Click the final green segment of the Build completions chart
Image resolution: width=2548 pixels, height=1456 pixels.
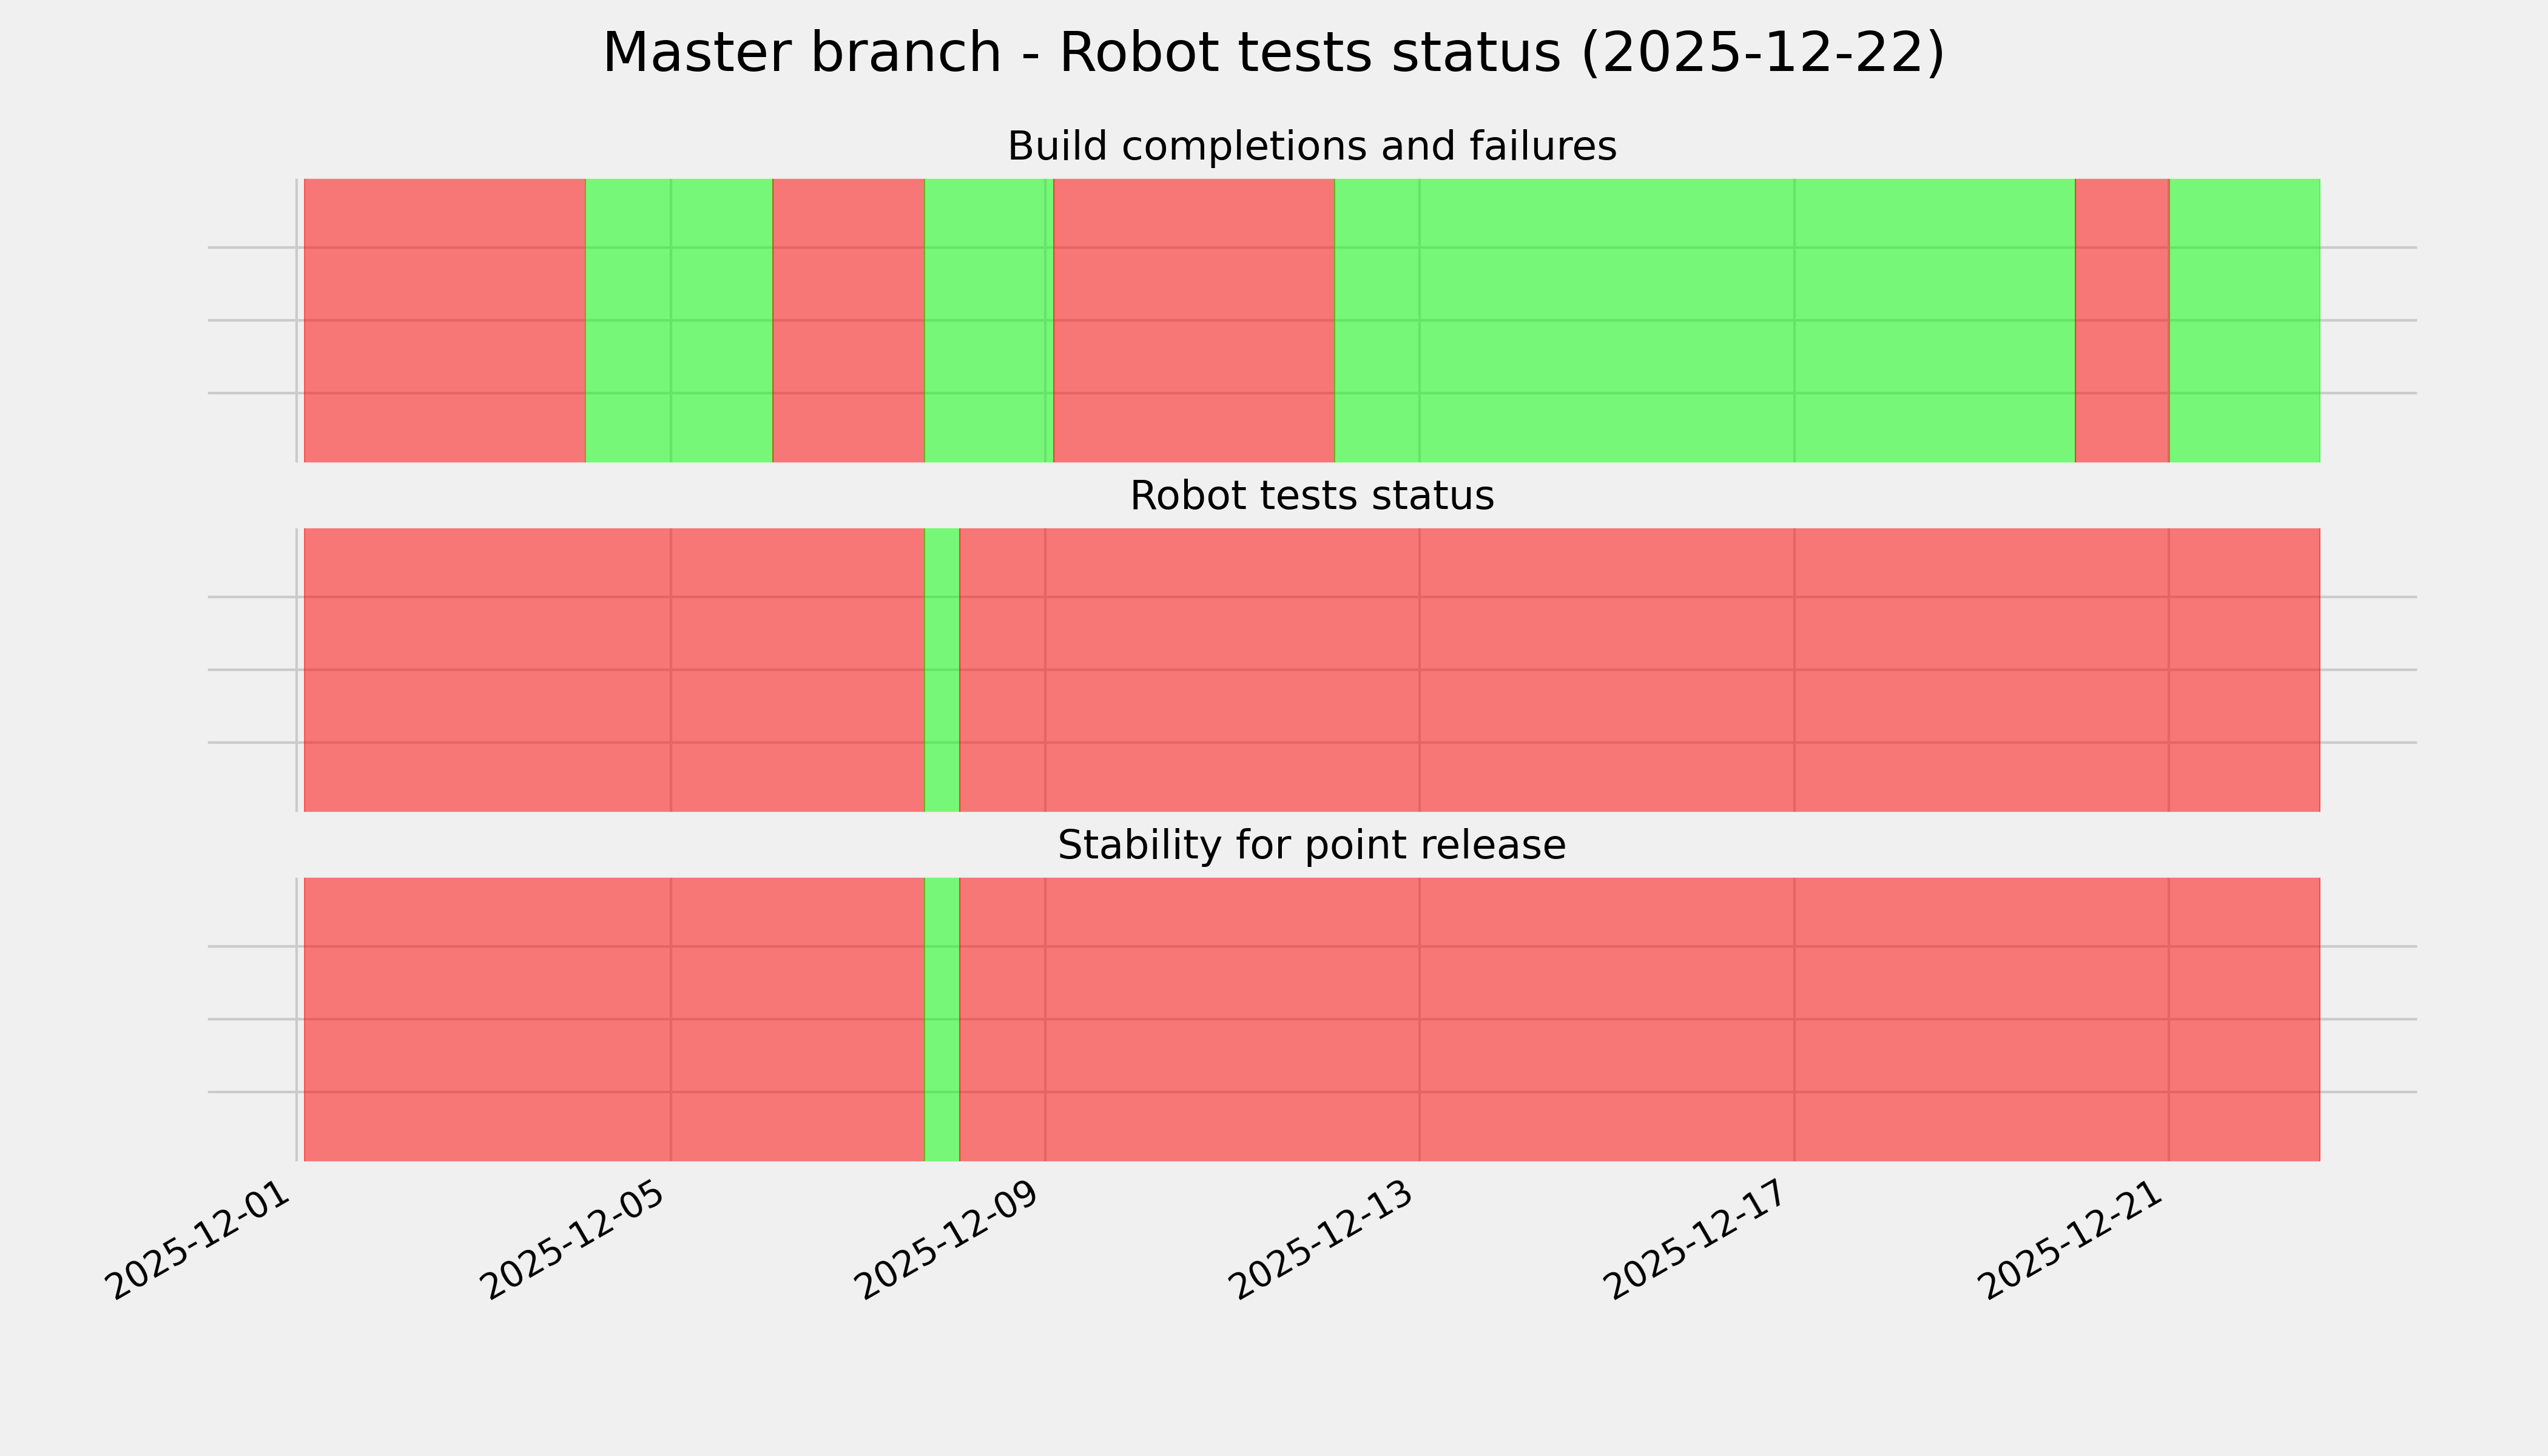(x=2244, y=320)
